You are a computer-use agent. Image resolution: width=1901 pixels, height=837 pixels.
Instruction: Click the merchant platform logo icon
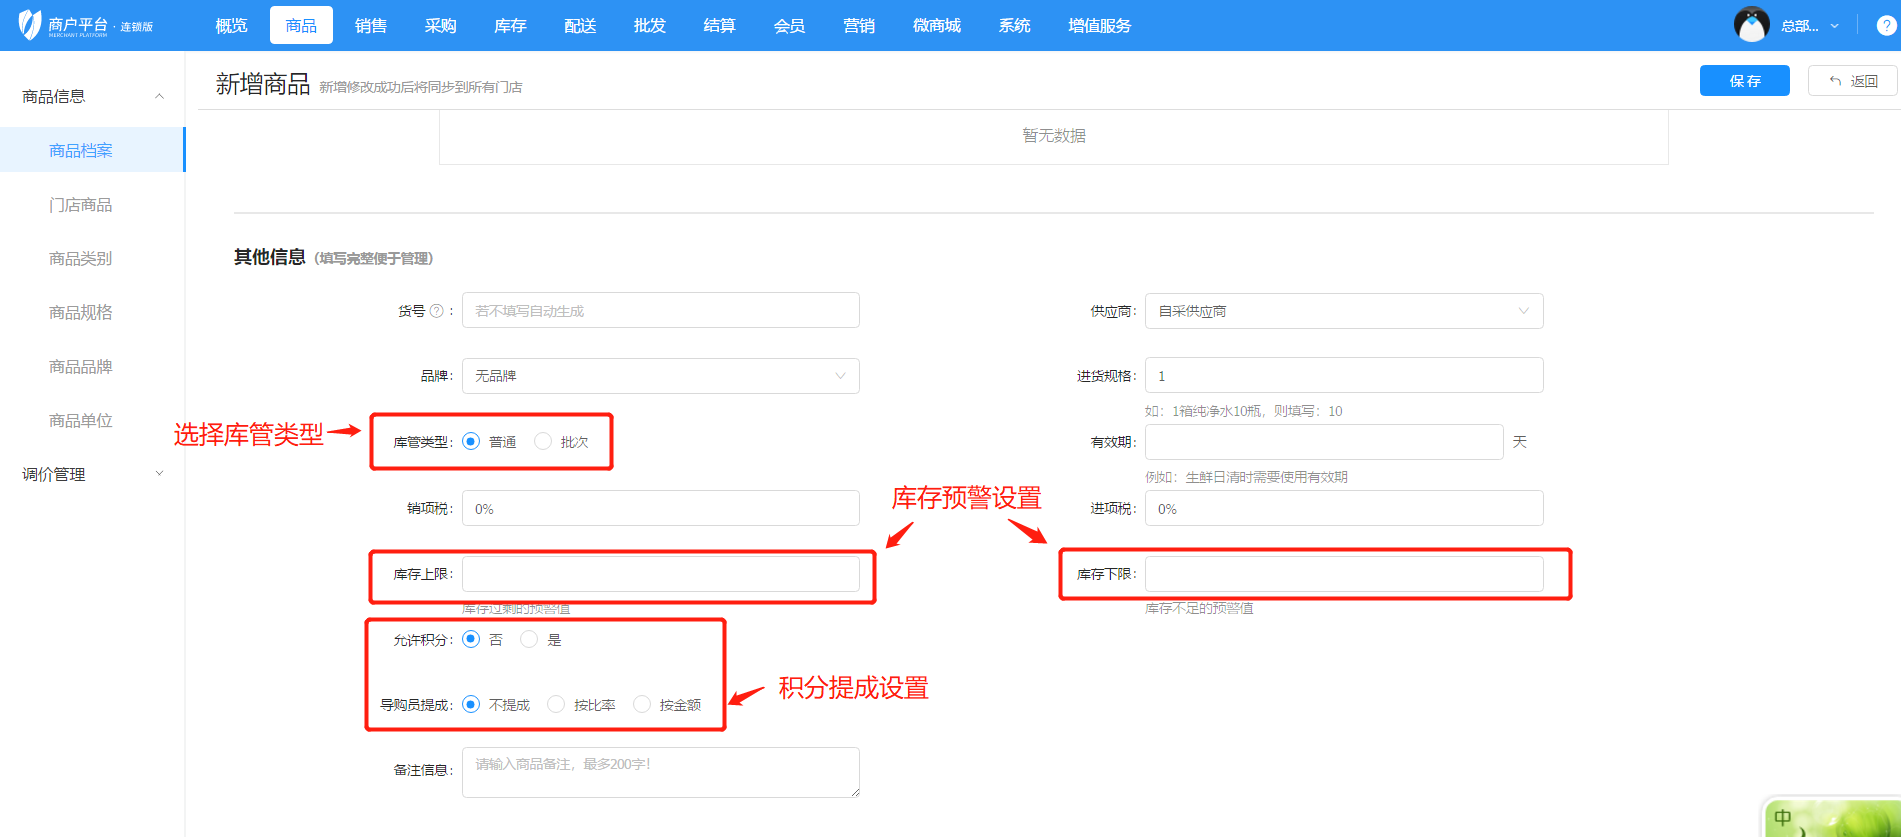coord(30,25)
